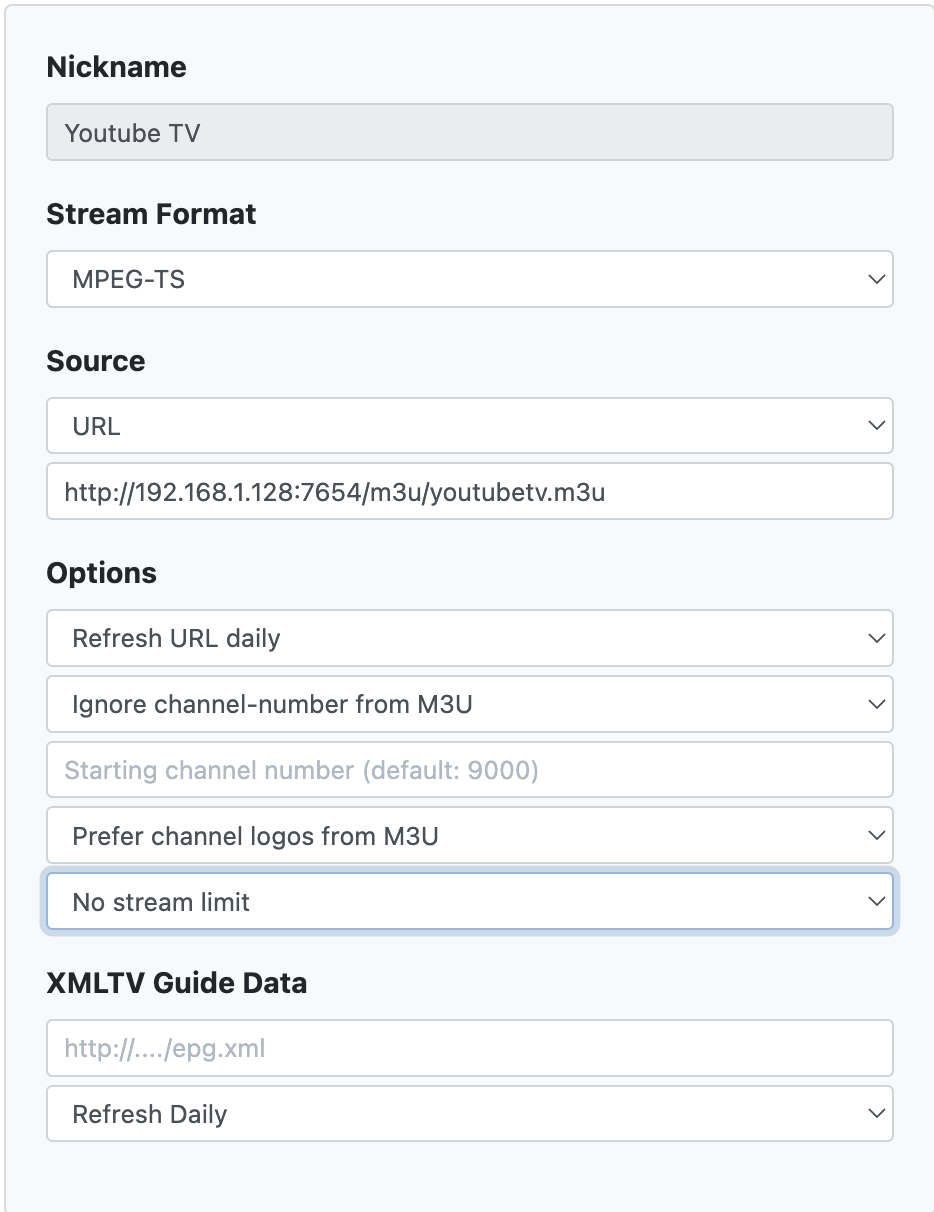Click the XMLTV epg.xml URL field

(469, 1048)
